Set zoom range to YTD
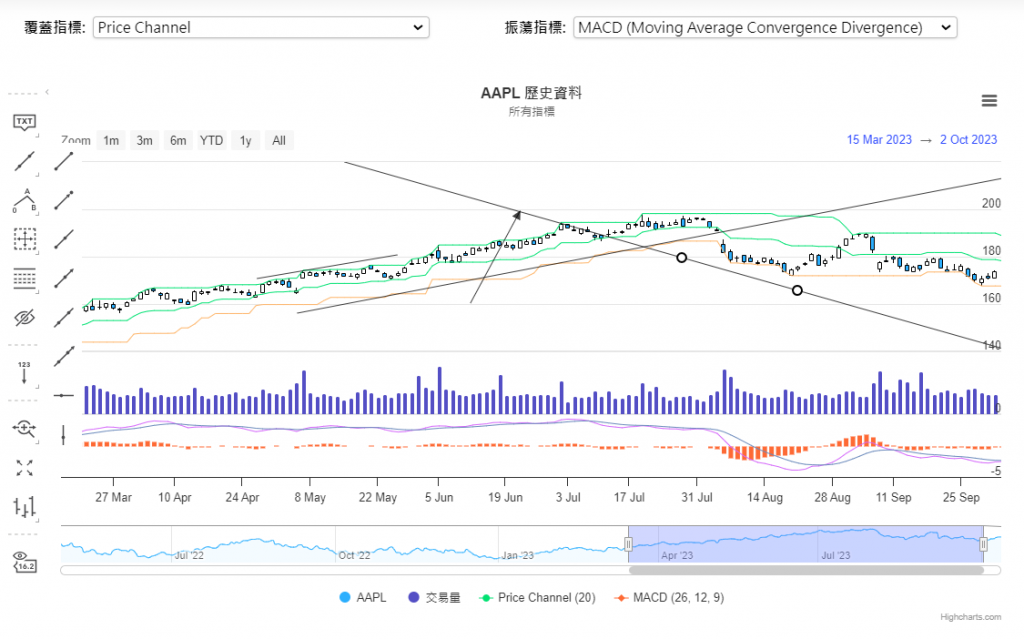This screenshot has height=639, width=1024. click(212, 140)
